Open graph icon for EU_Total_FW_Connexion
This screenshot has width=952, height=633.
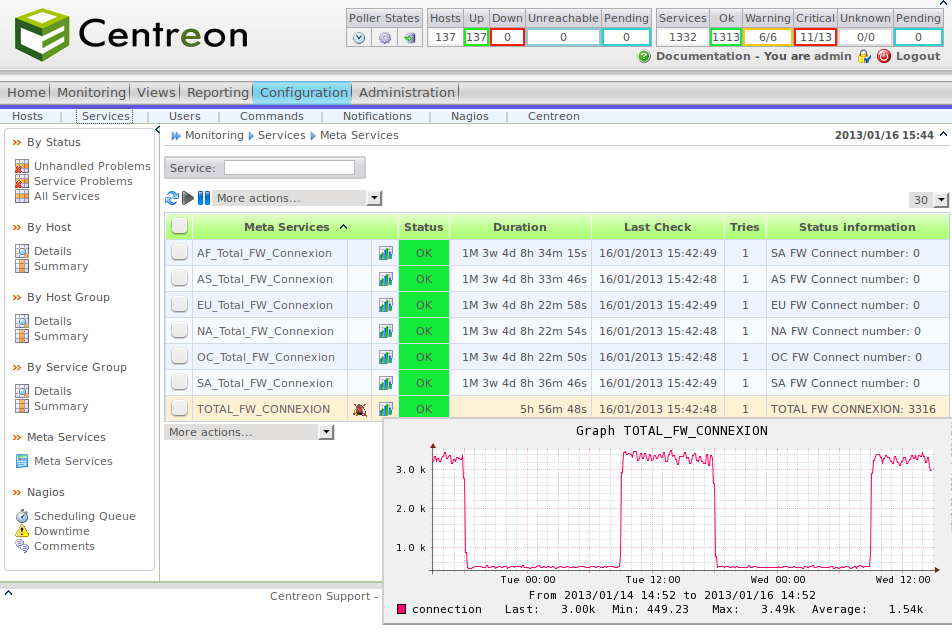point(386,305)
